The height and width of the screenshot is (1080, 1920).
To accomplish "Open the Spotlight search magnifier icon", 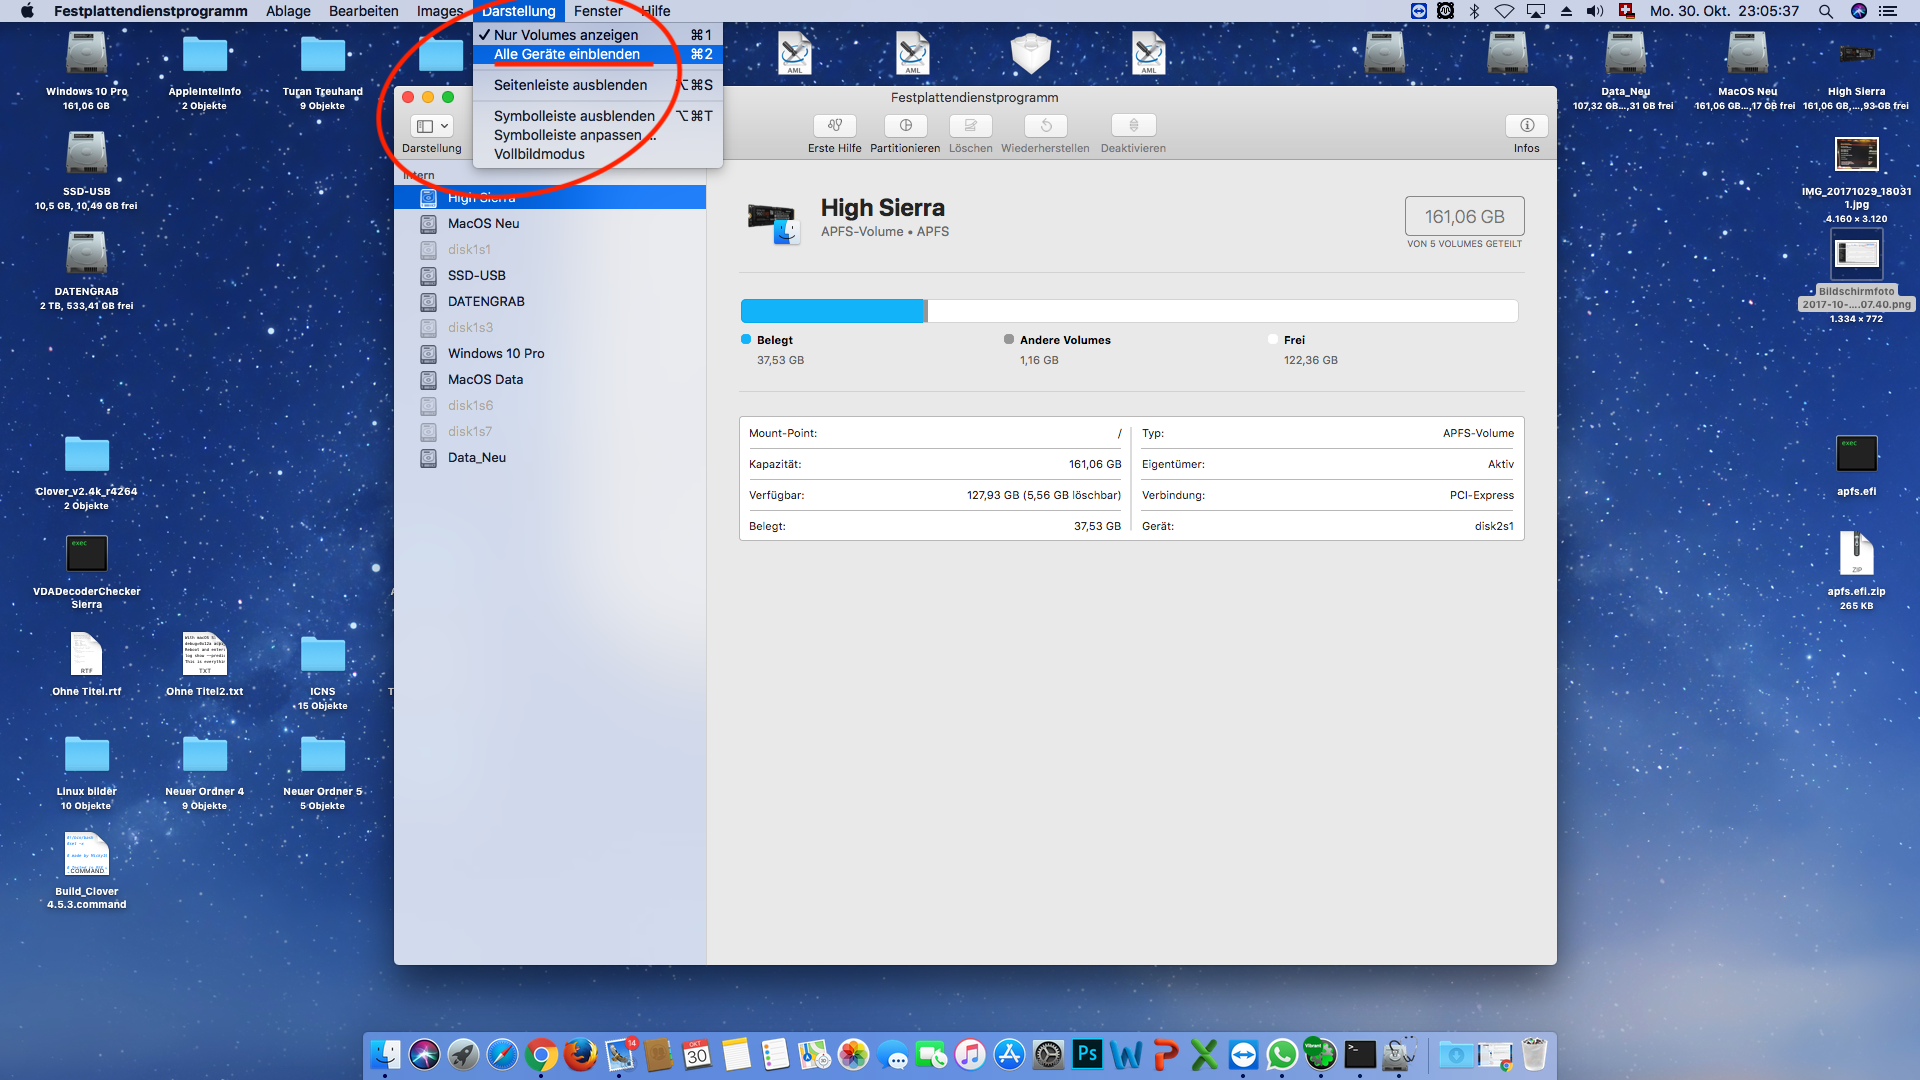I will [1825, 11].
